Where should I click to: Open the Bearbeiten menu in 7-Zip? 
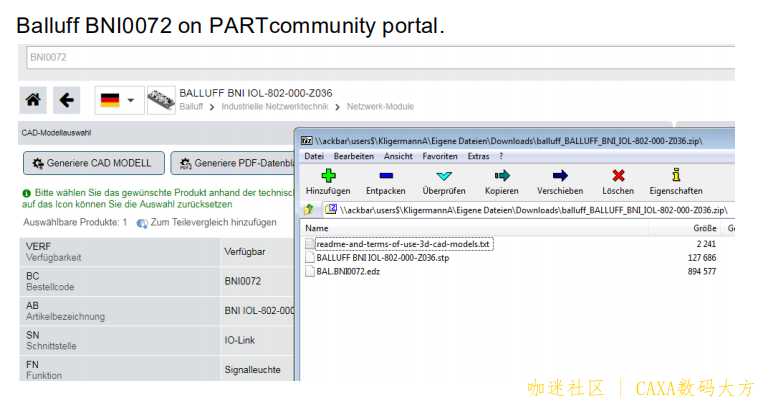[x=353, y=156]
